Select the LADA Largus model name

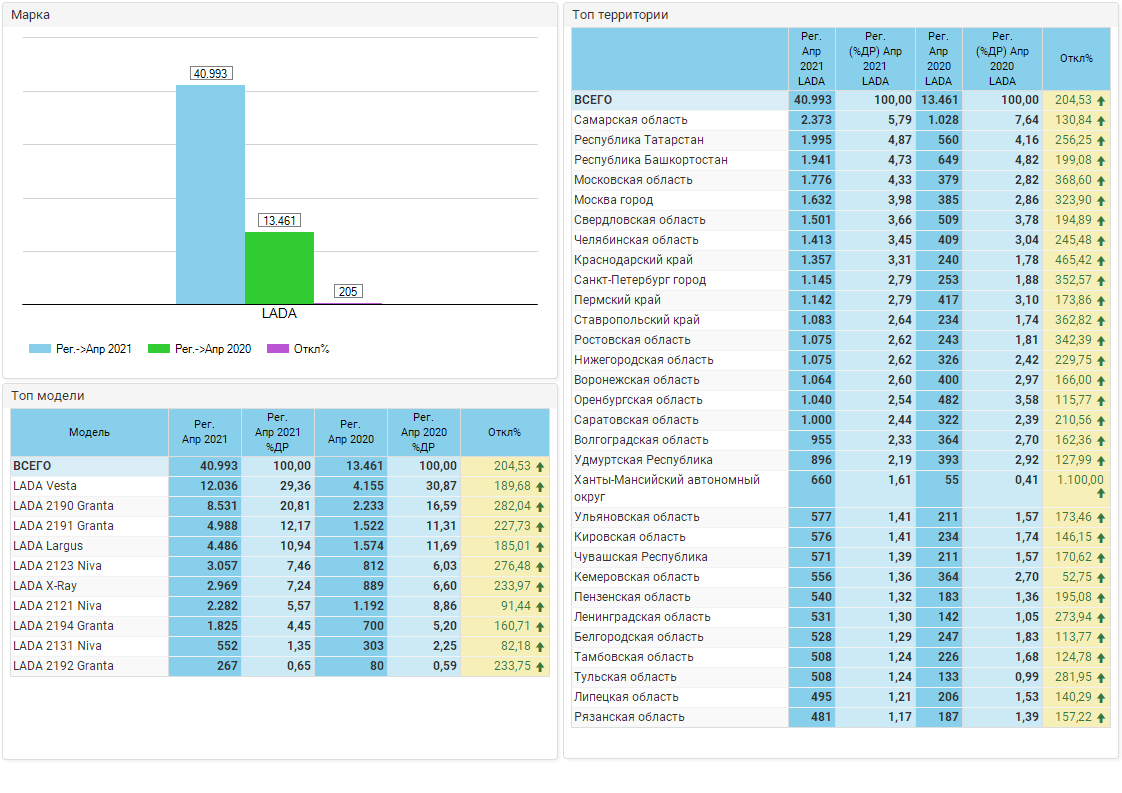(48, 546)
